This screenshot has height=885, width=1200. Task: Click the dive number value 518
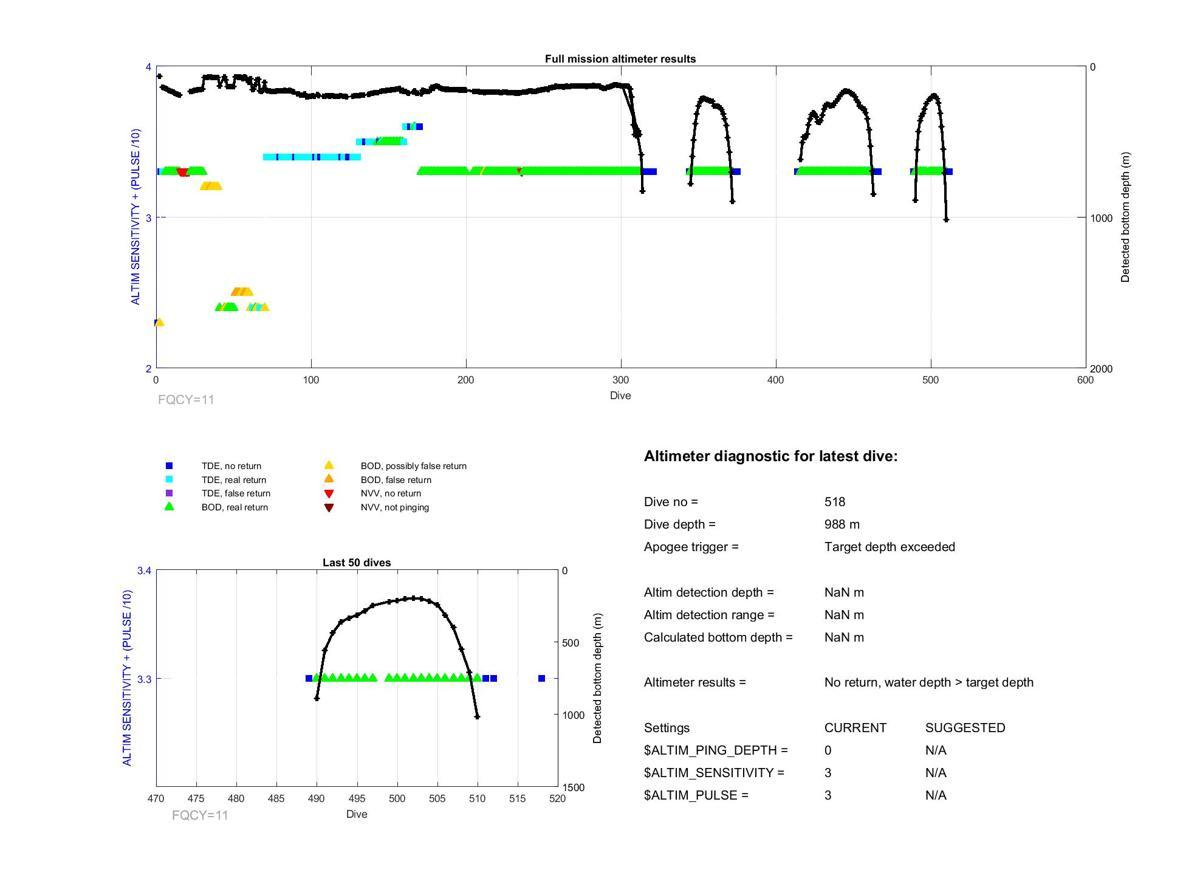tap(835, 502)
